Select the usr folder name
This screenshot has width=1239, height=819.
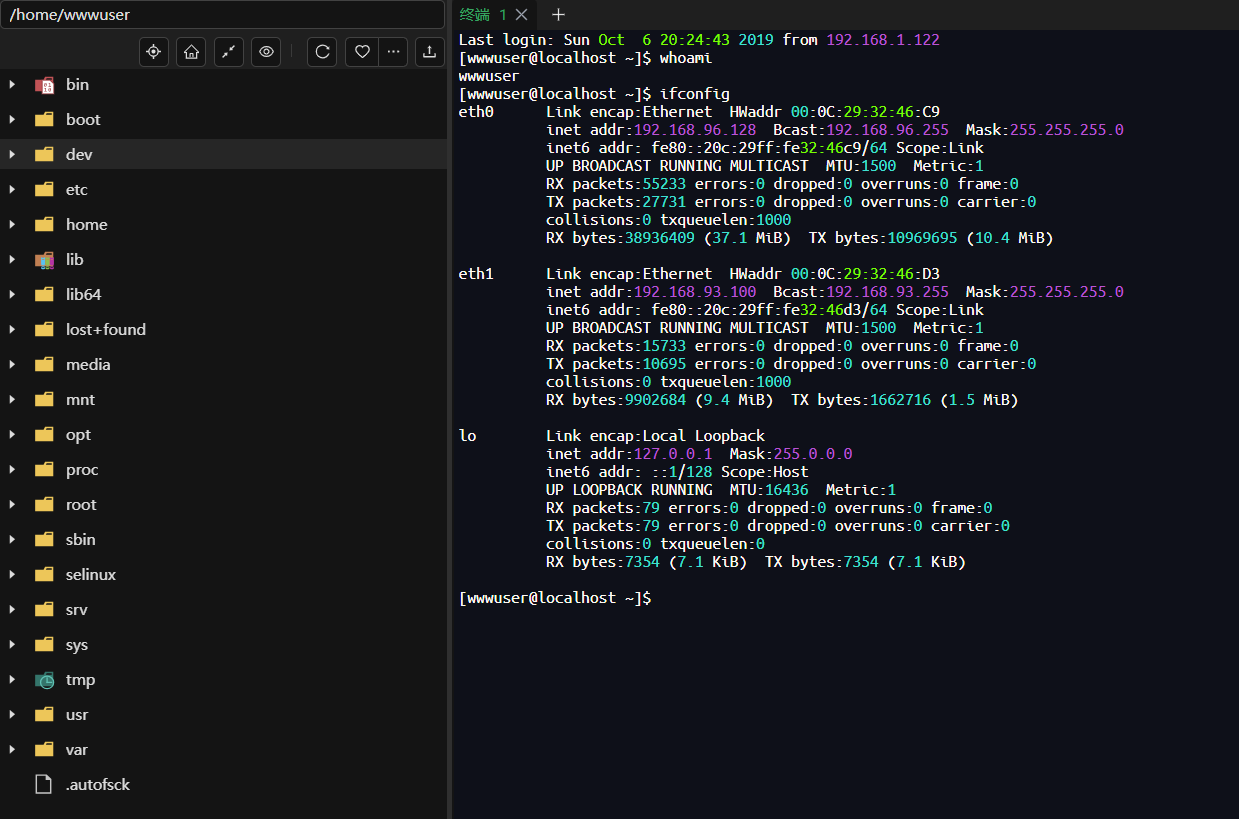click(77, 715)
